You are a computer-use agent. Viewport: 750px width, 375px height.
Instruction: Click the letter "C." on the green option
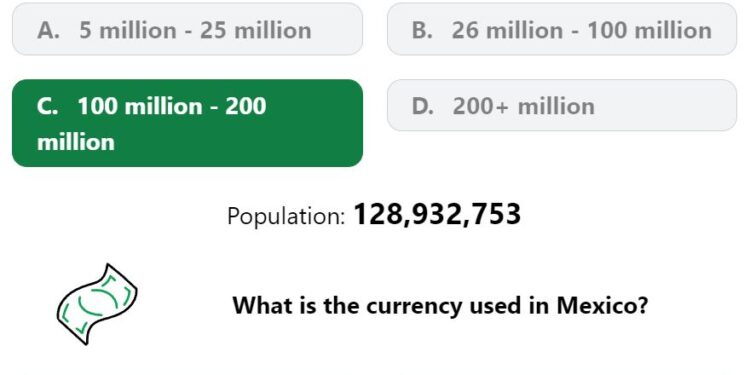[47, 106]
